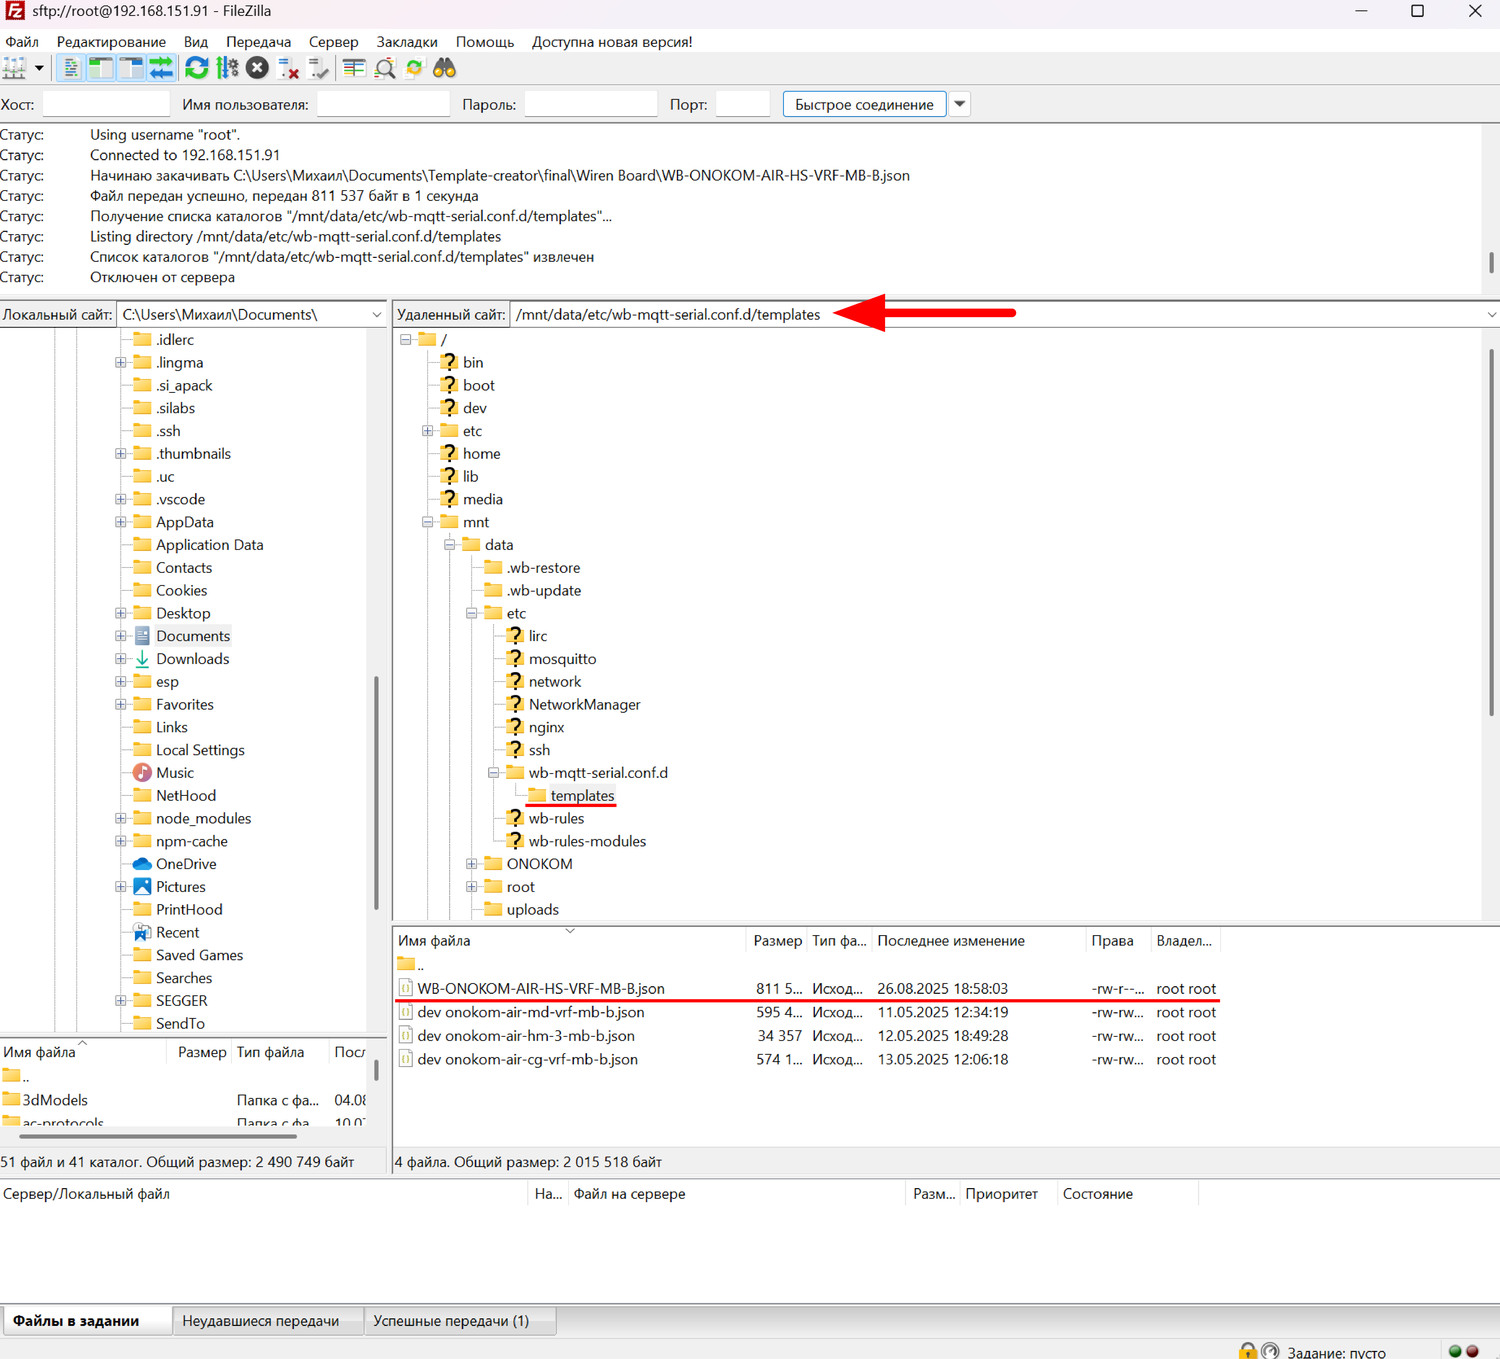Image resolution: width=1500 pixels, height=1359 pixels.
Task: Select the templates folder in remote tree
Action: coord(582,796)
